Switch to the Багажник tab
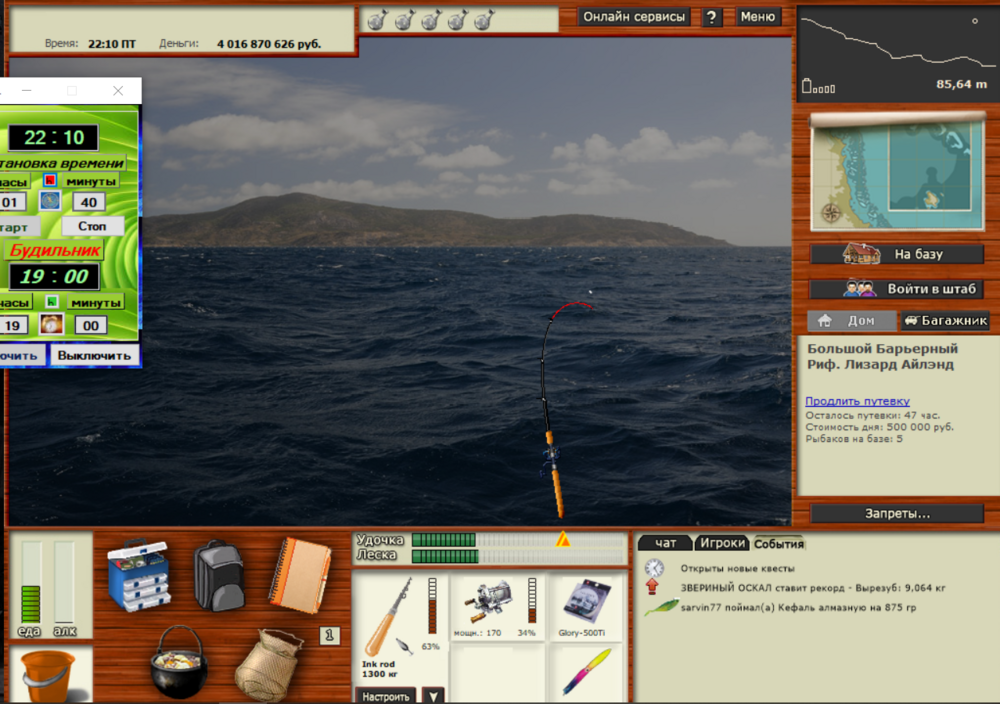 (945, 321)
